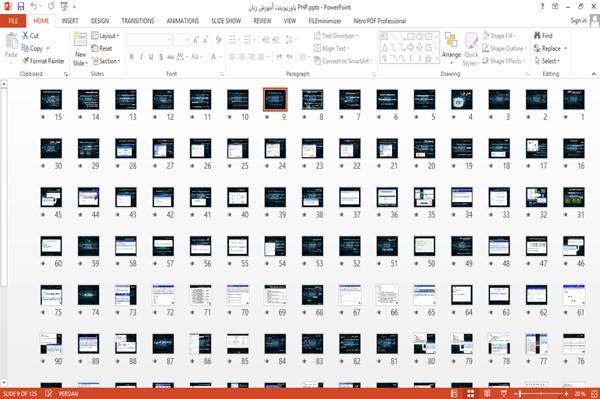Select slide 1 thumbnail
This screenshot has width=600, height=399.
[x=574, y=99]
